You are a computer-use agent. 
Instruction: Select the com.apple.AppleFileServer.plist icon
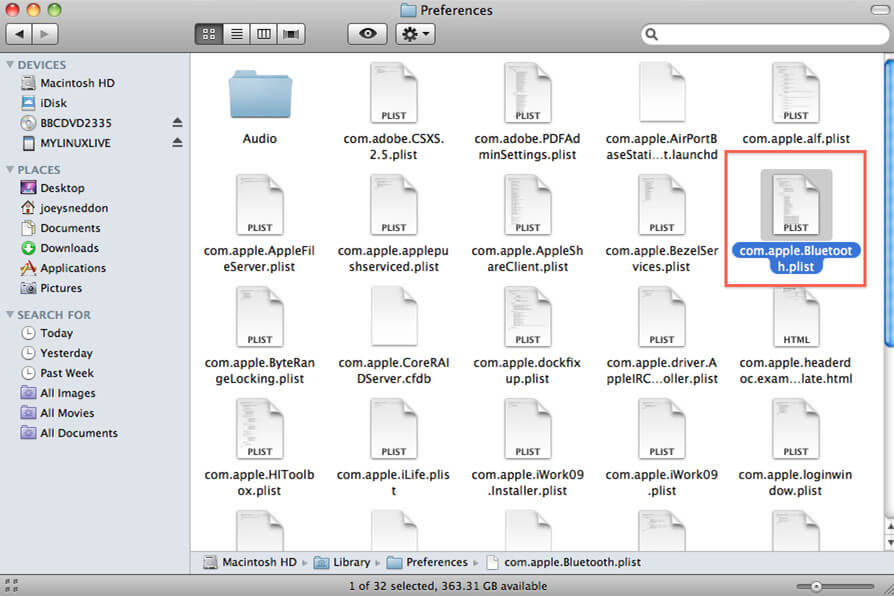(x=260, y=205)
